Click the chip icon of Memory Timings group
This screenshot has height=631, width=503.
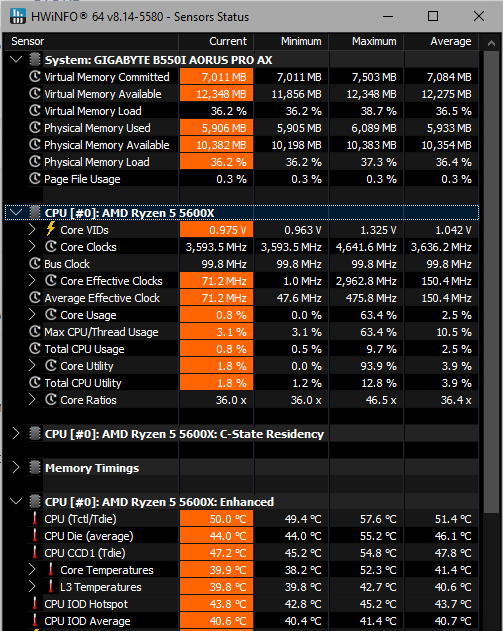[x=35, y=468]
